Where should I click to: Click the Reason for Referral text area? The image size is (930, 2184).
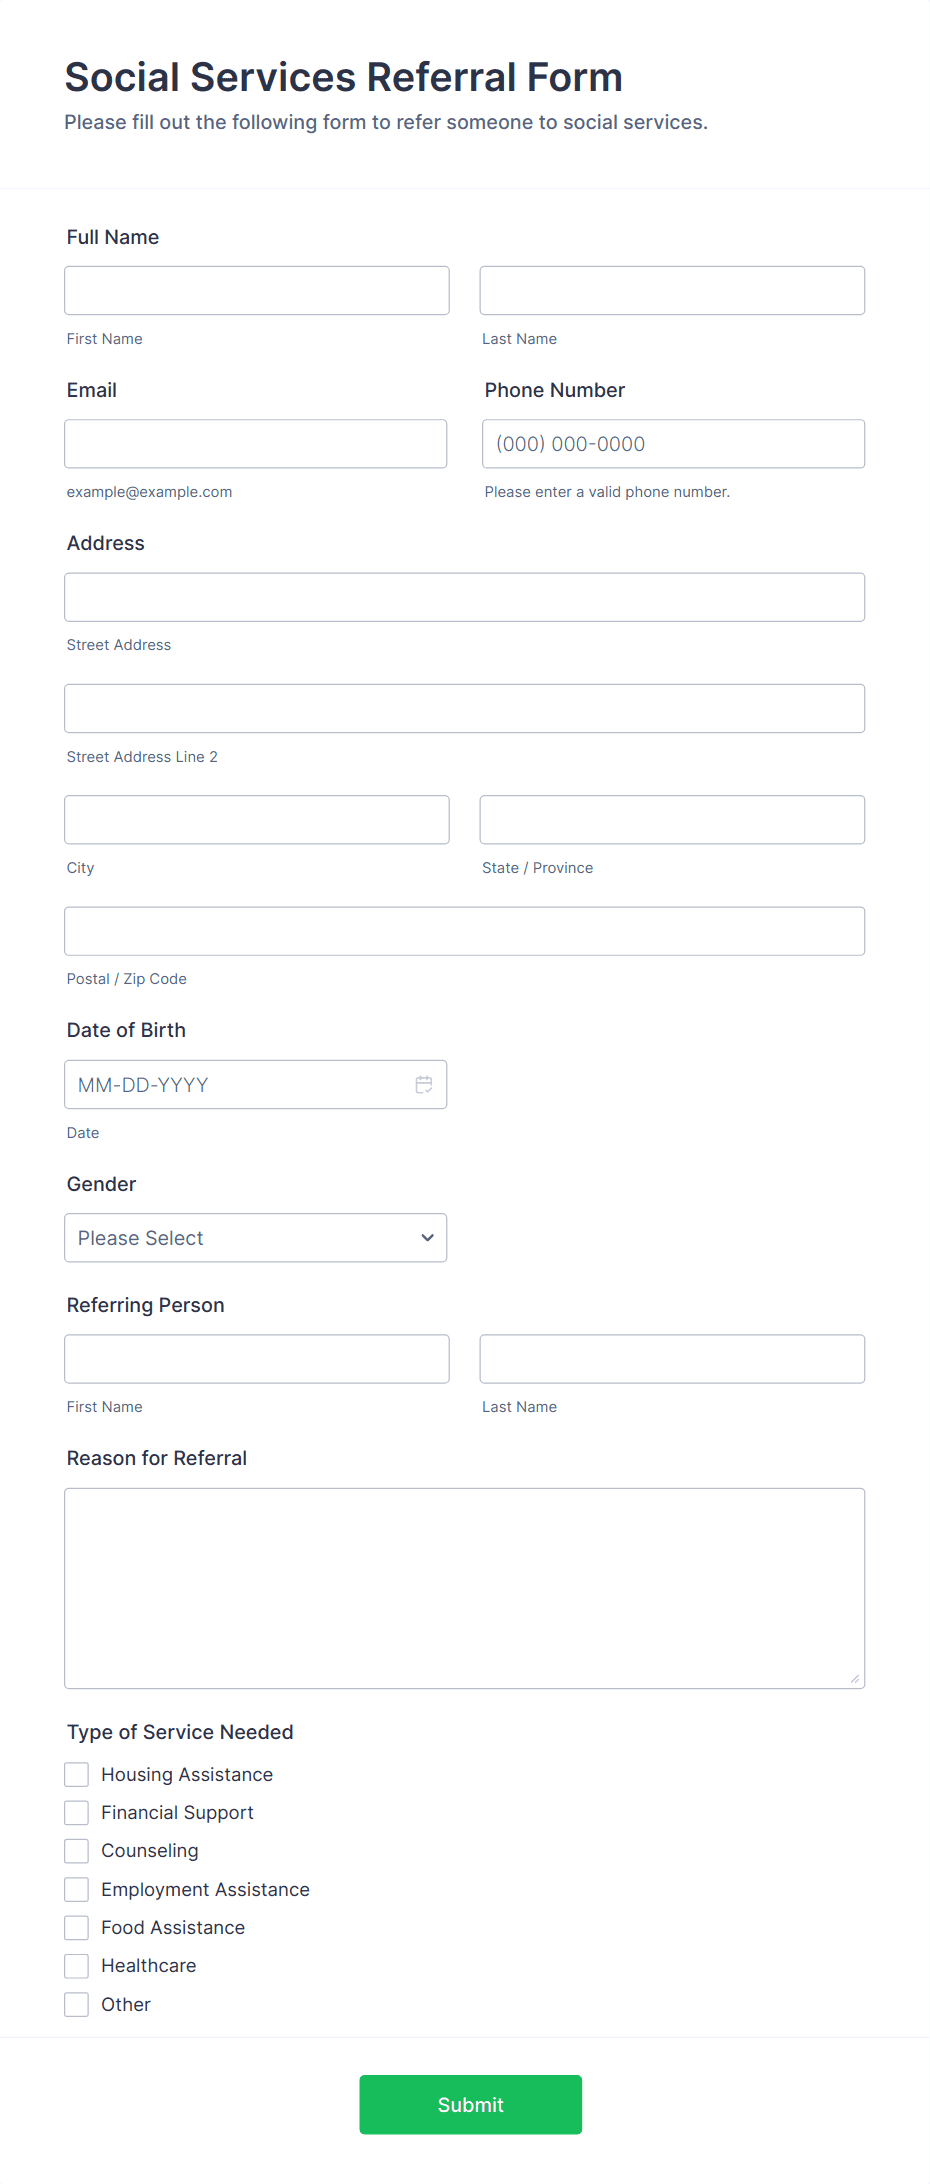(464, 1585)
